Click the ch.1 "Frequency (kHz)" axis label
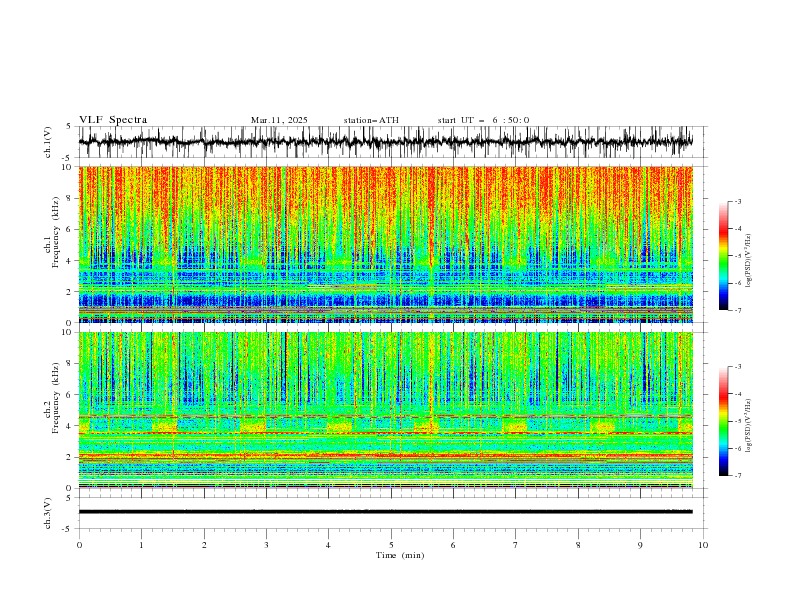This screenshot has height=612, width=792. tap(56, 232)
